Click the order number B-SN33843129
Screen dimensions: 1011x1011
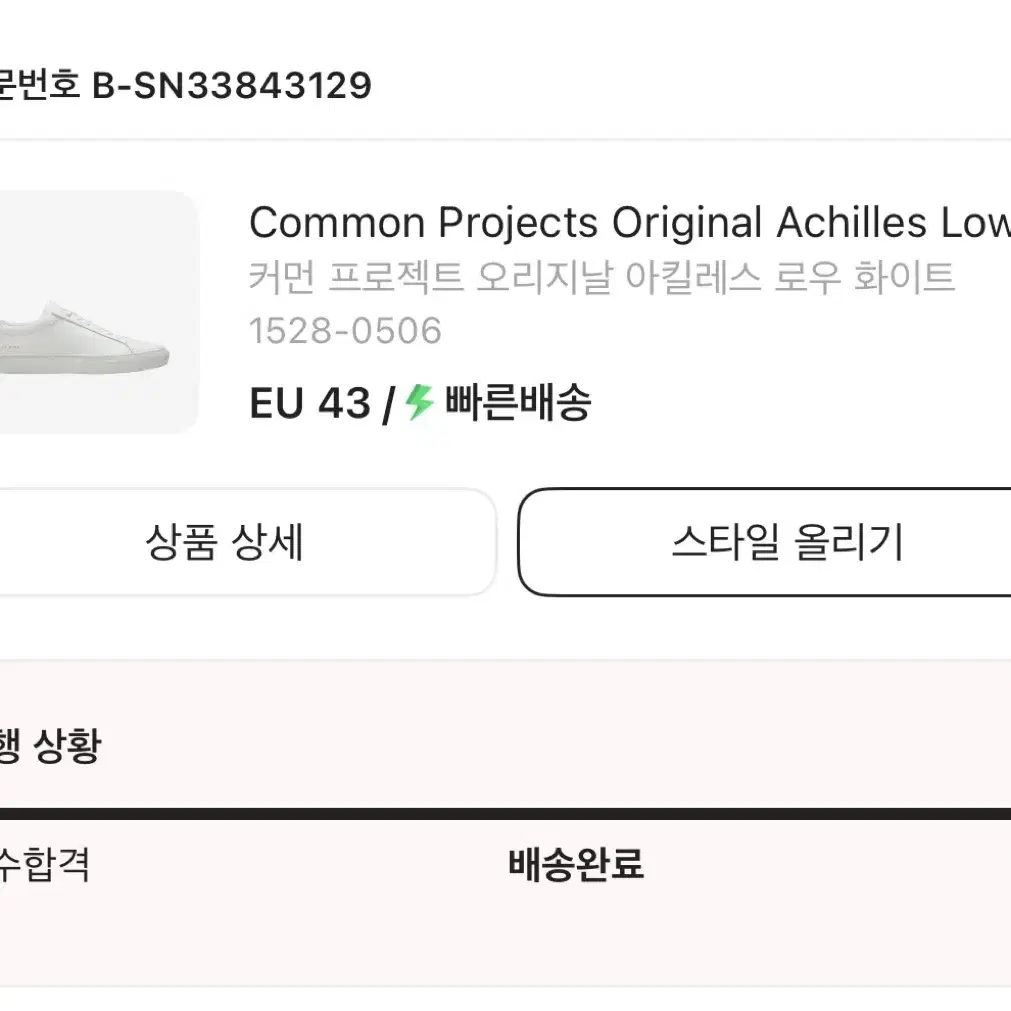click(232, 85)
